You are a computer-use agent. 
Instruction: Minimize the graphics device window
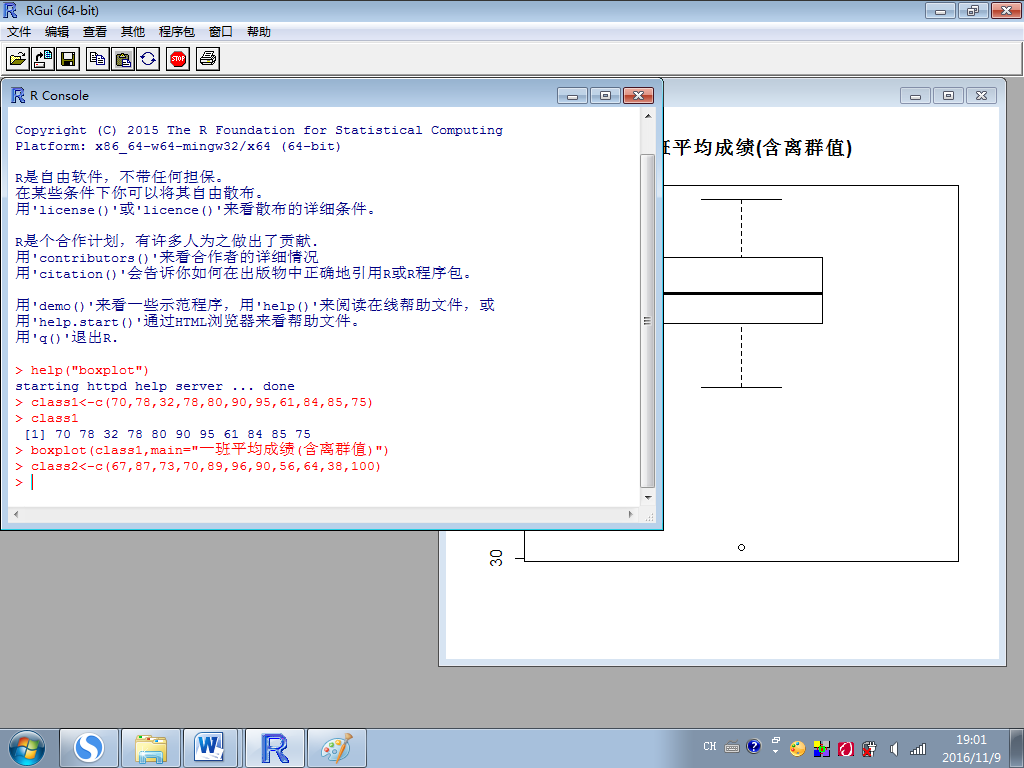click(915, 96)
